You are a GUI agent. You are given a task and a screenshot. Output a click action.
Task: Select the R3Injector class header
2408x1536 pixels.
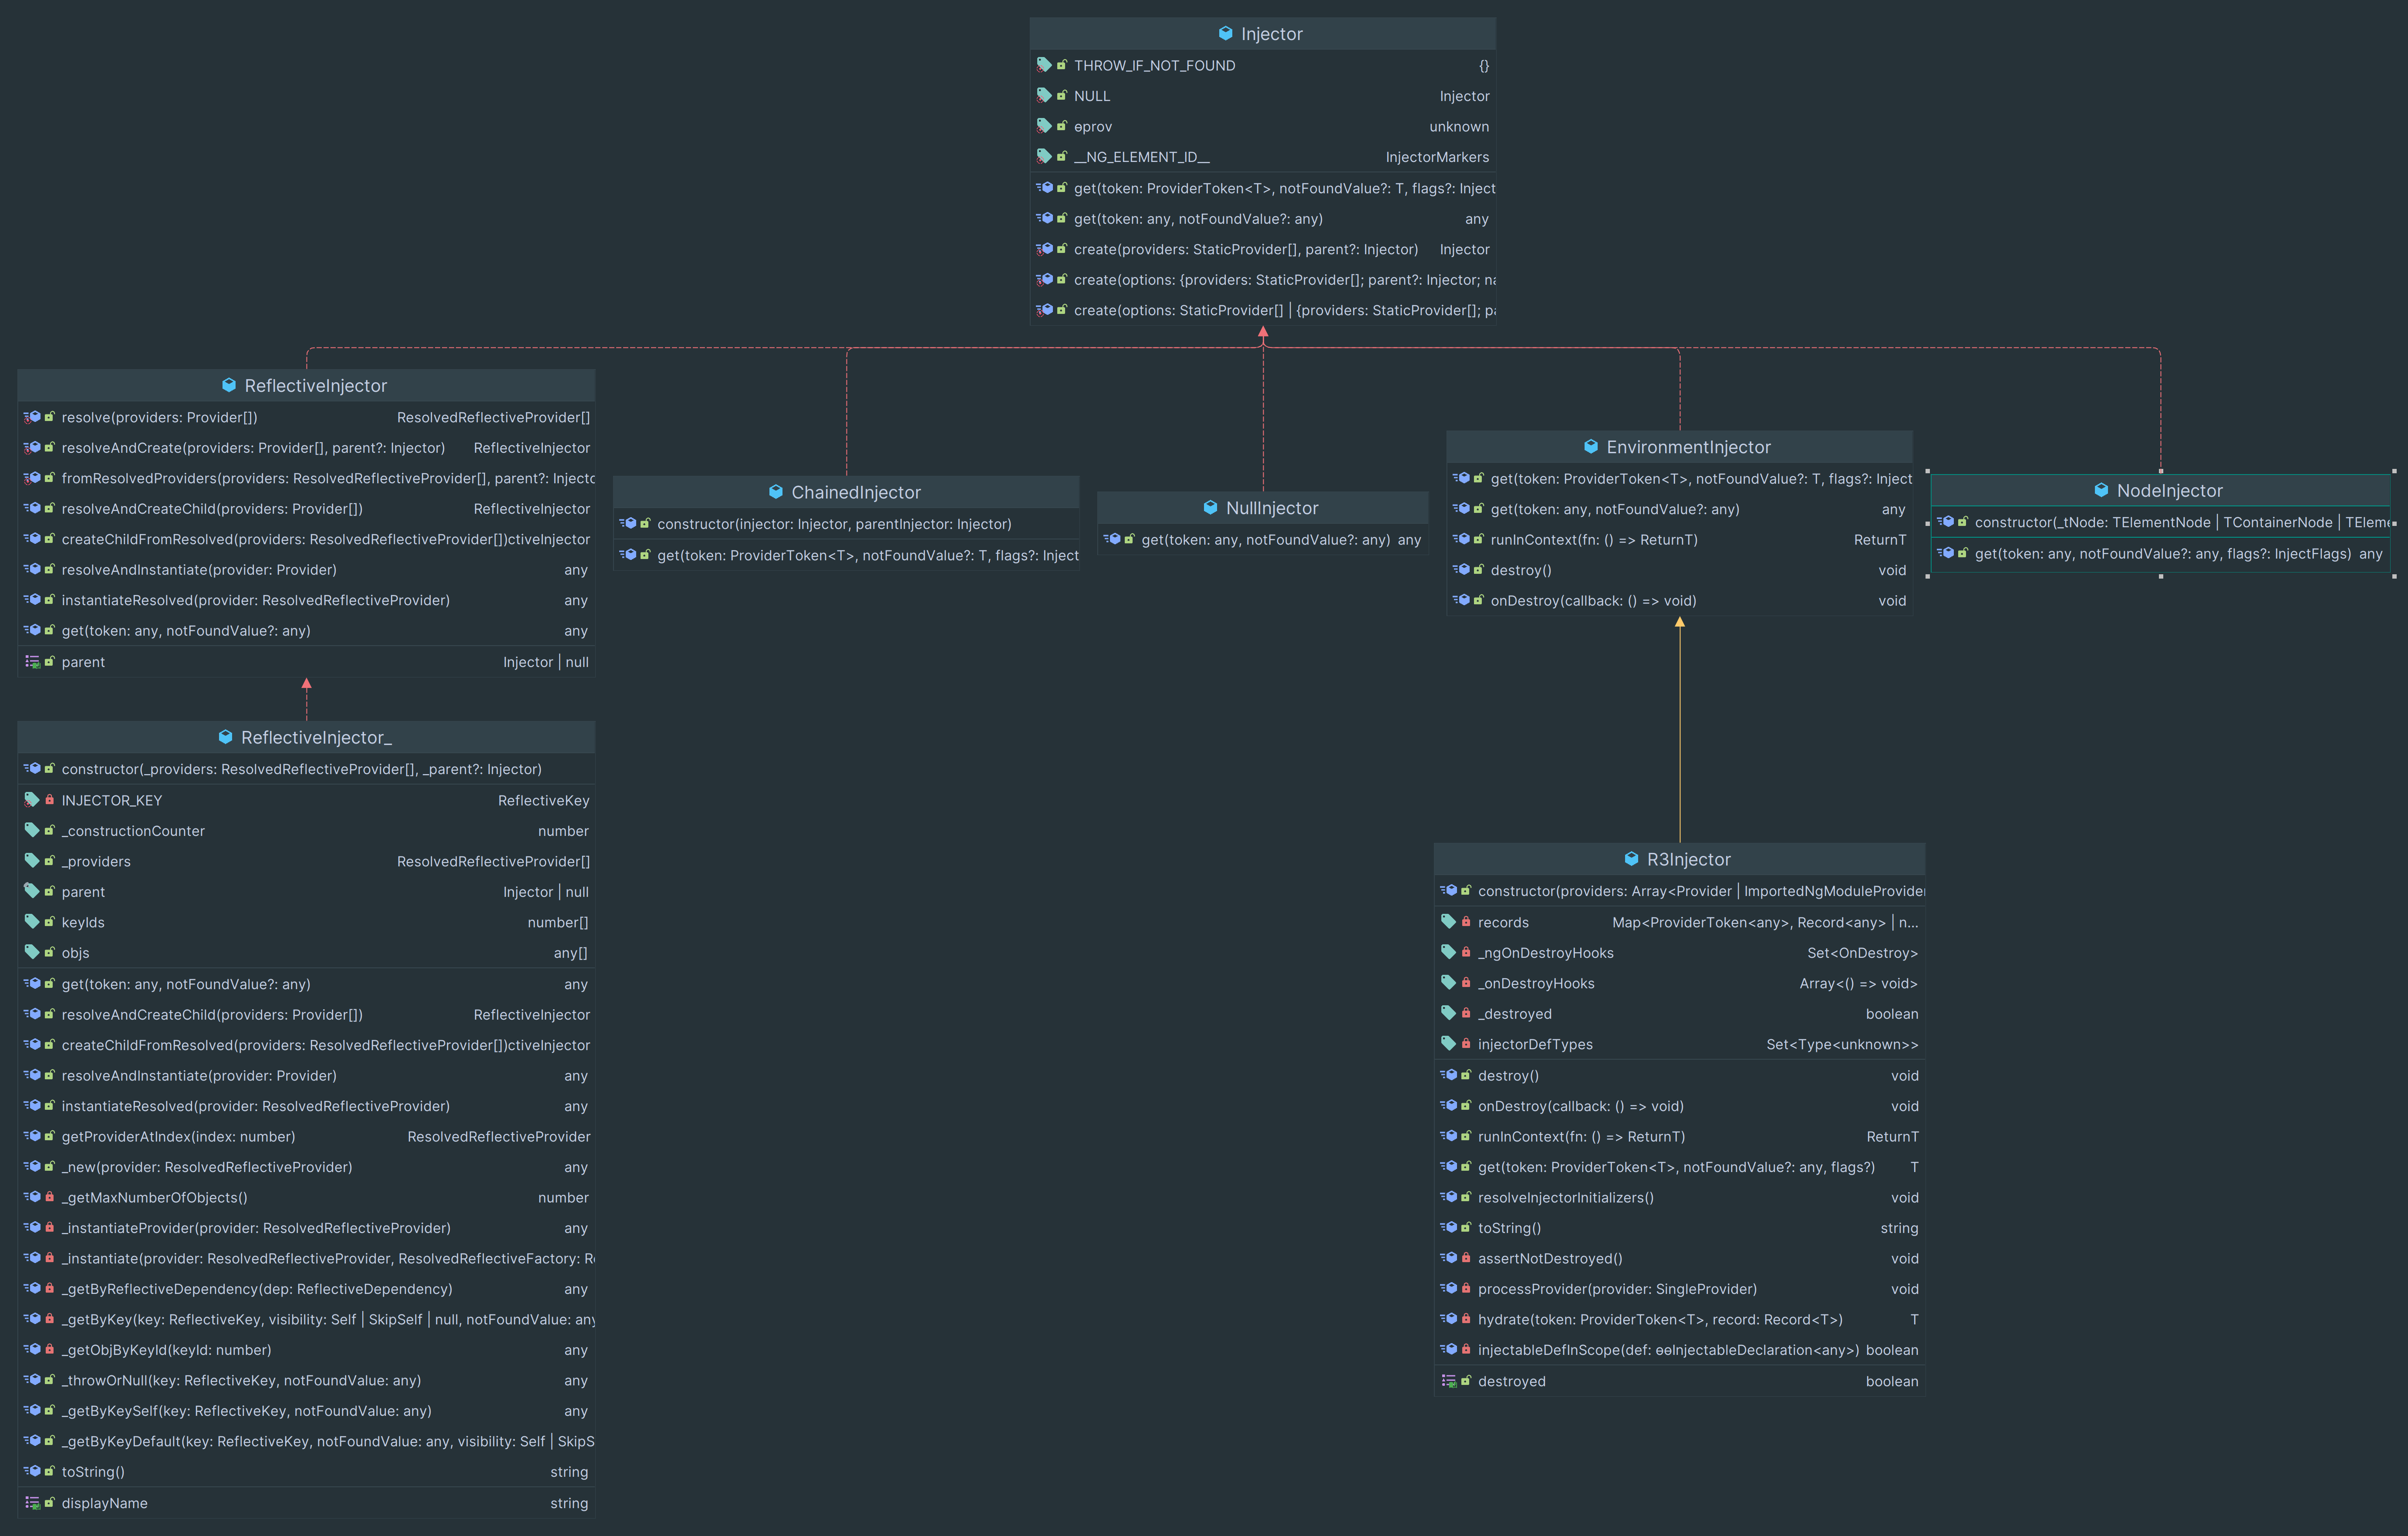(1679, 859)
